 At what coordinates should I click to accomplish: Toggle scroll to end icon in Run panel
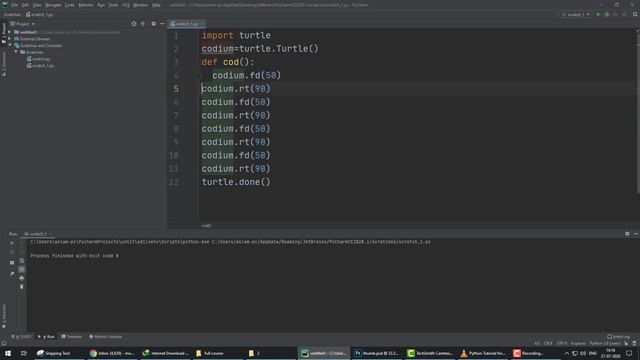pyautogui.click(x=22, y=269)
